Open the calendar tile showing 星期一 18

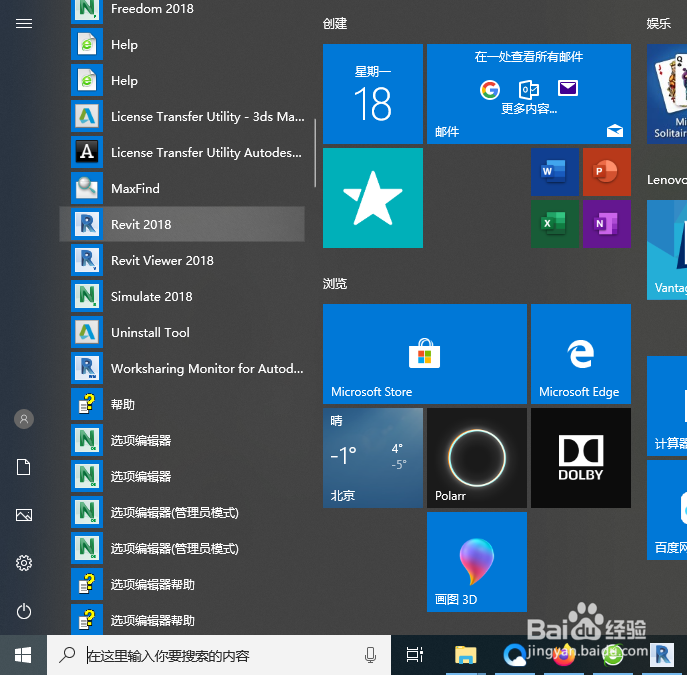pos(373,94)
